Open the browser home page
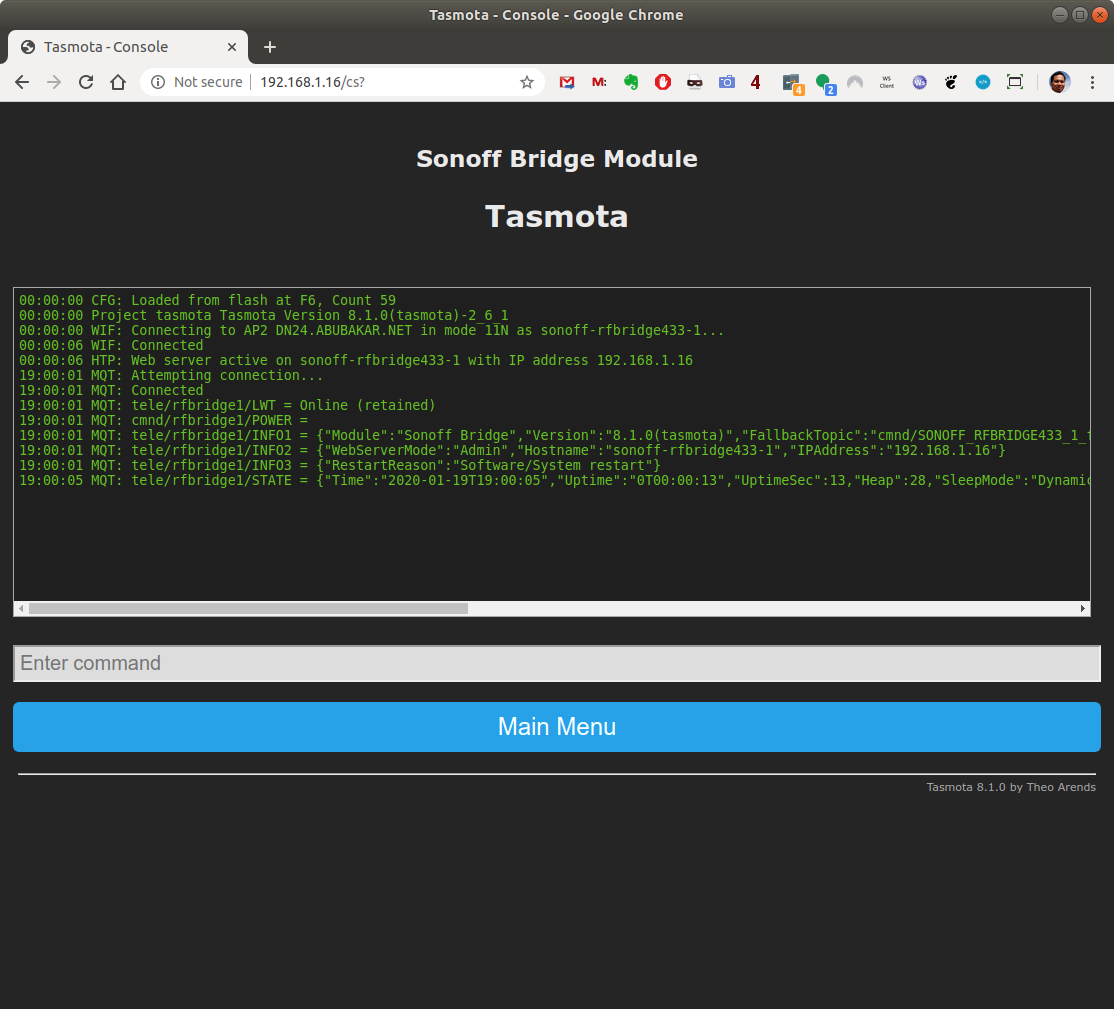The image size is (1114, 1009). (x=118, y=82)
